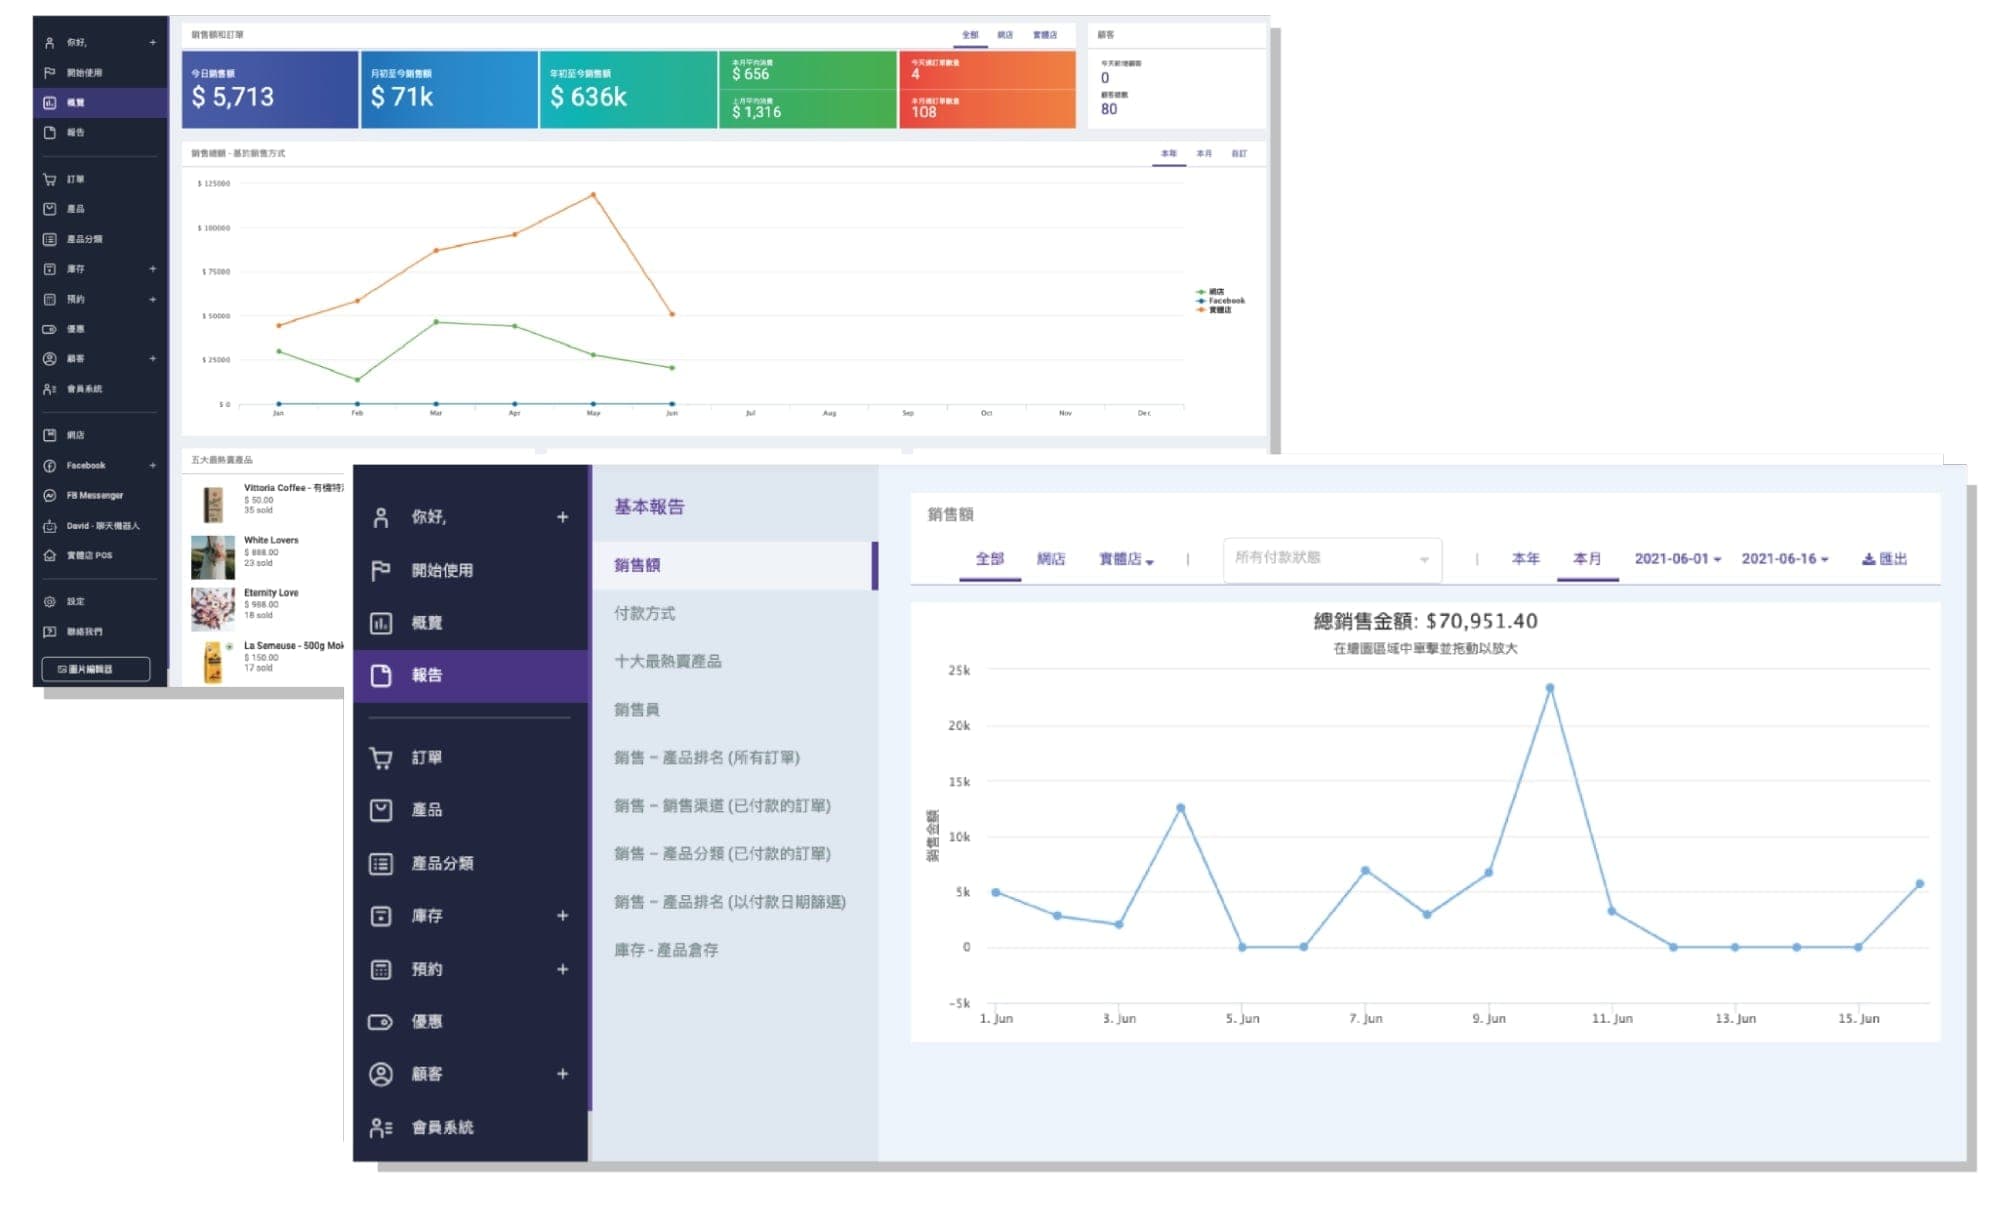Open FB Messenger icon in back sidebar
This screenshot has width=1999, height=1229.
pos(49,495)
